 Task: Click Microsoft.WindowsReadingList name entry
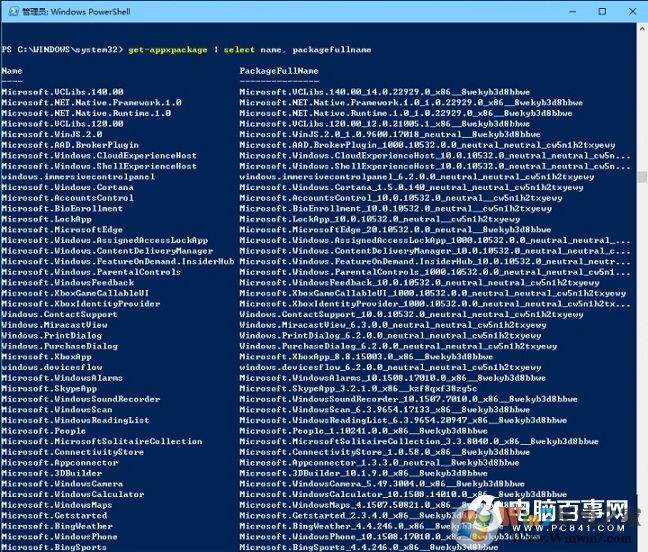[75, 420]
